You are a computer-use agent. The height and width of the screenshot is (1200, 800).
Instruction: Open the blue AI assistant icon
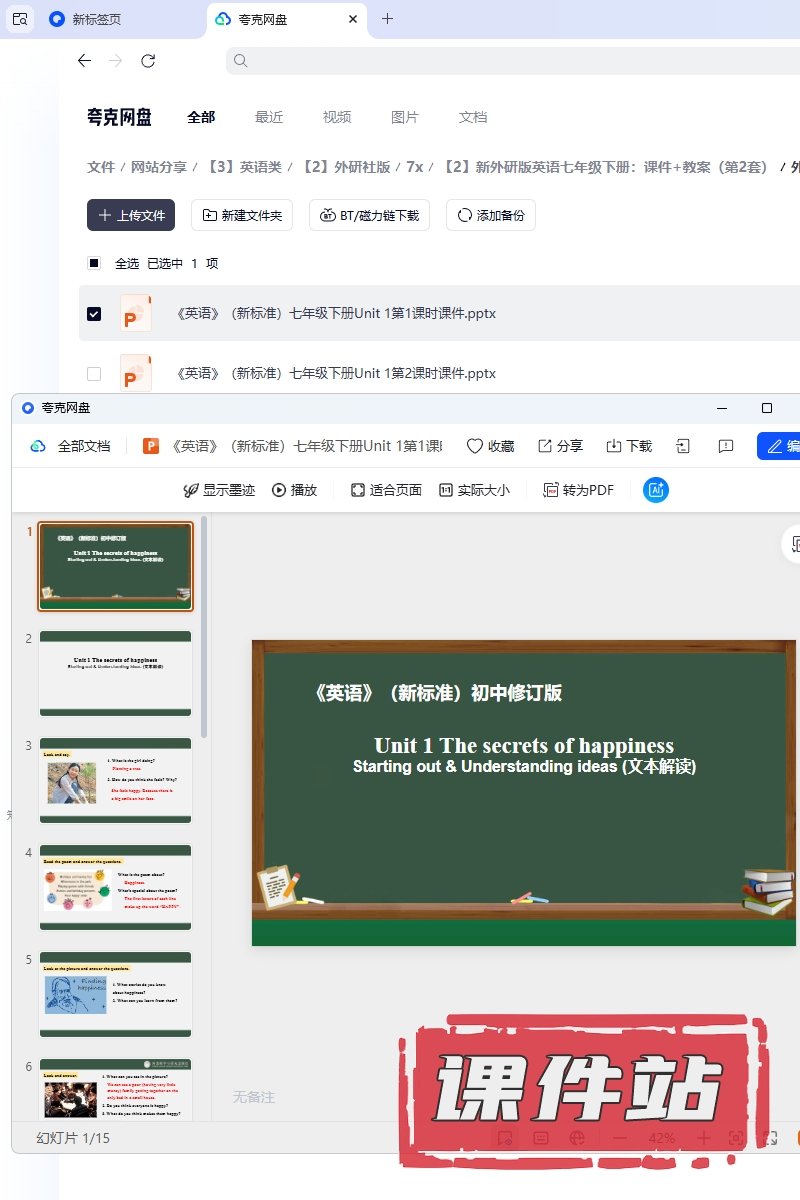[x=656, y=490]
